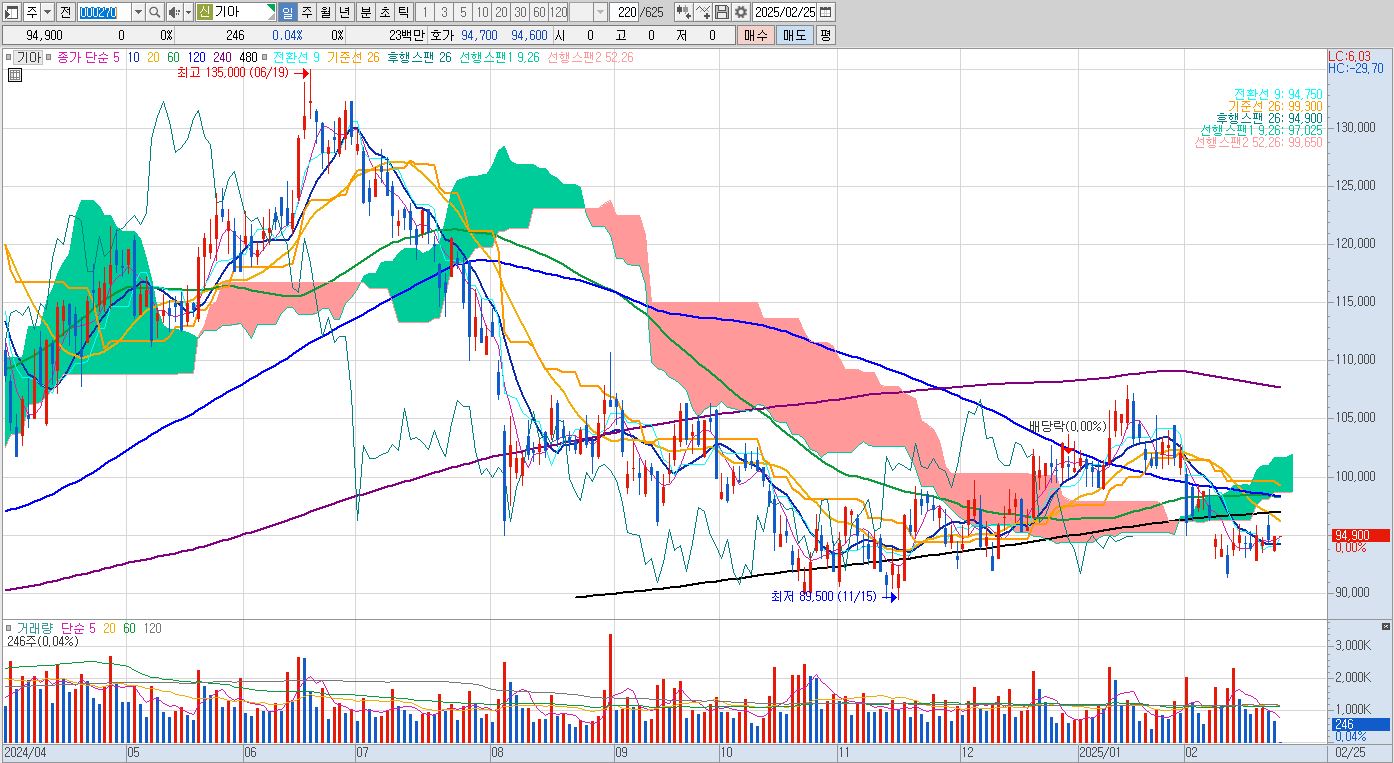Screen dimensions: 1394x763
Task: Switch to 년 yearly period
Action: pos(345,12)
